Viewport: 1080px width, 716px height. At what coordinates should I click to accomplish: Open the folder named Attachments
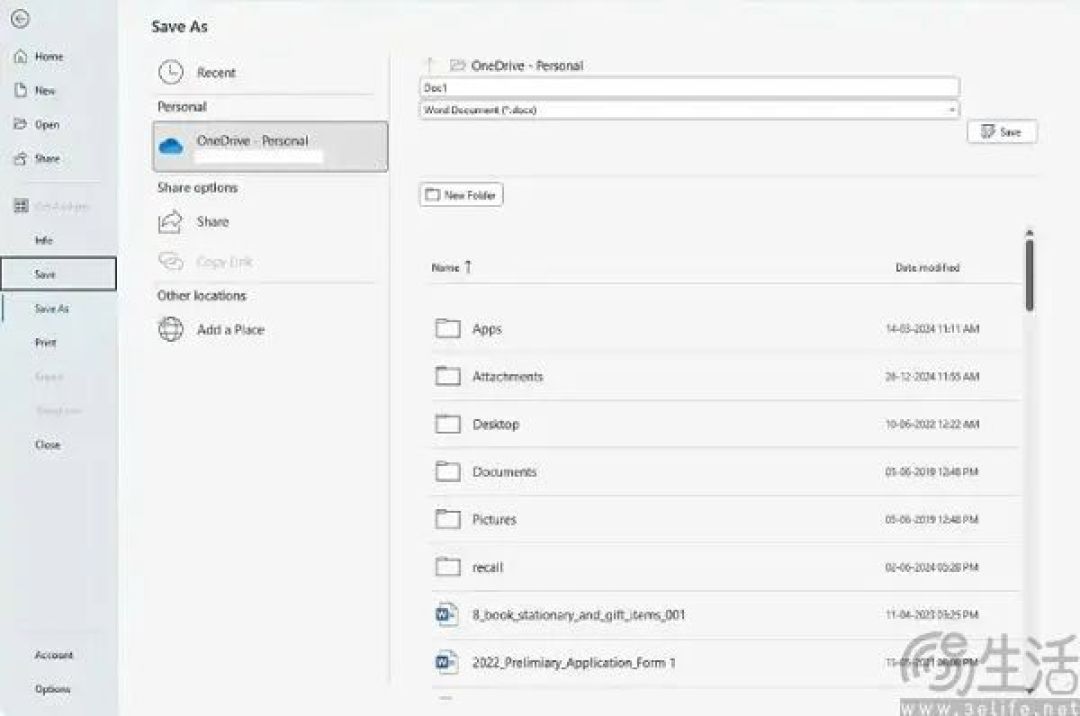point(508,377)
